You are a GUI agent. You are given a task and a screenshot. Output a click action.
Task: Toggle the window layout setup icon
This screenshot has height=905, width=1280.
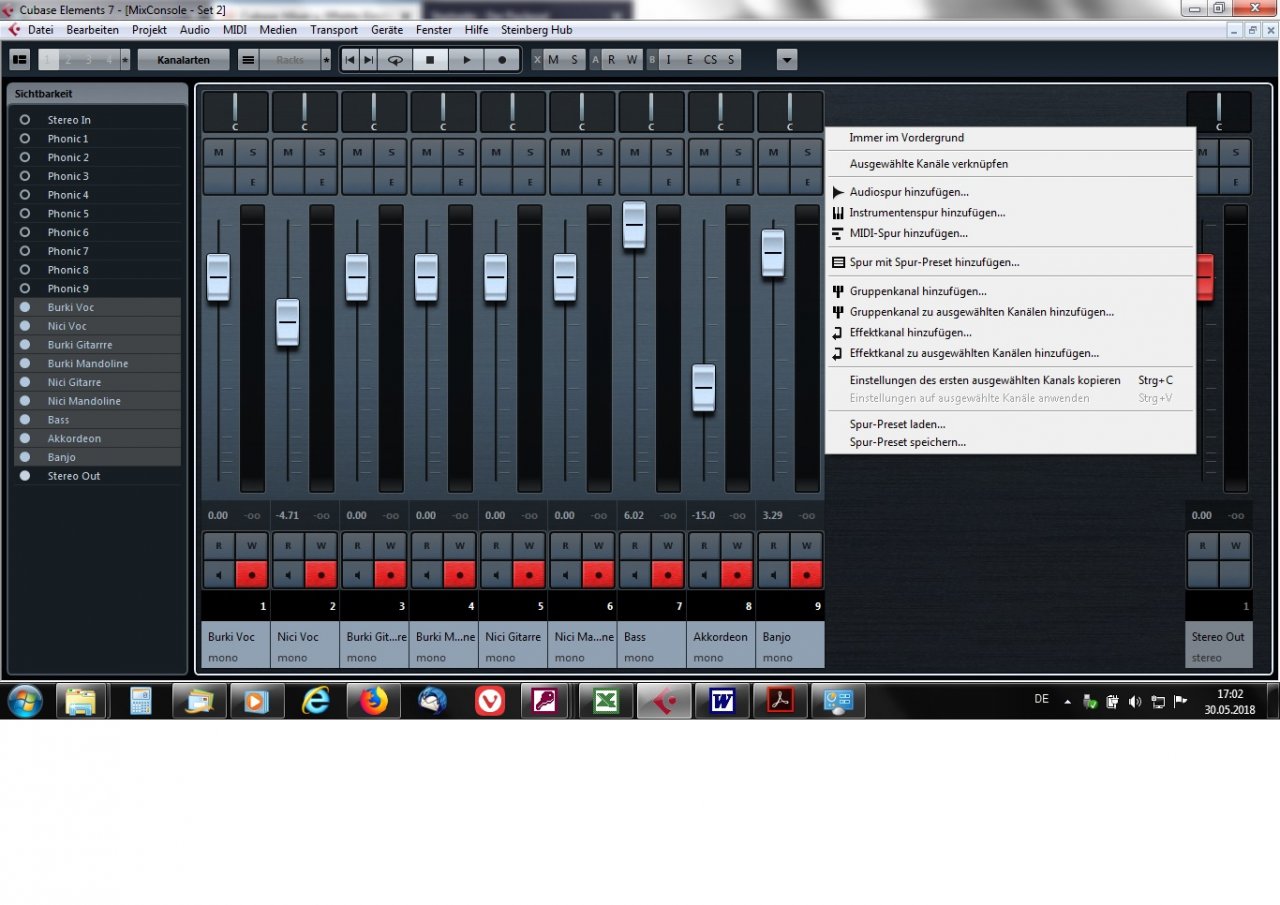tap(20, 60)
